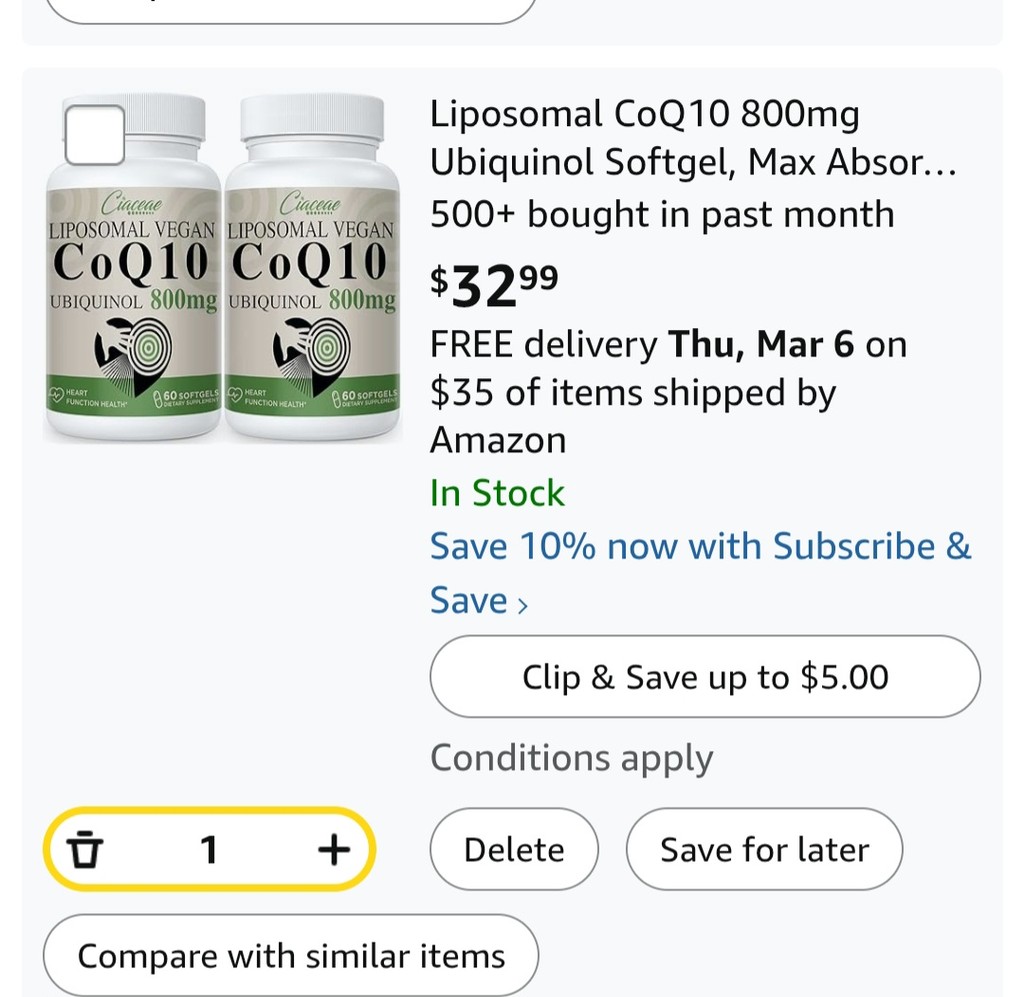Click the trash can icon in quantity stepper
This screenshot has height=997, width=1024.
[85, 849]
